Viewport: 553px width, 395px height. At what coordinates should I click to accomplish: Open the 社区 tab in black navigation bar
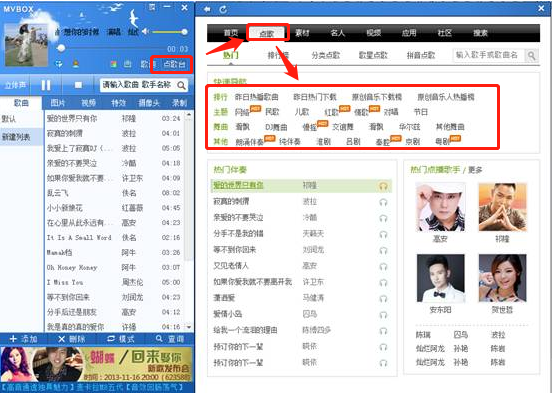(445, 33)
